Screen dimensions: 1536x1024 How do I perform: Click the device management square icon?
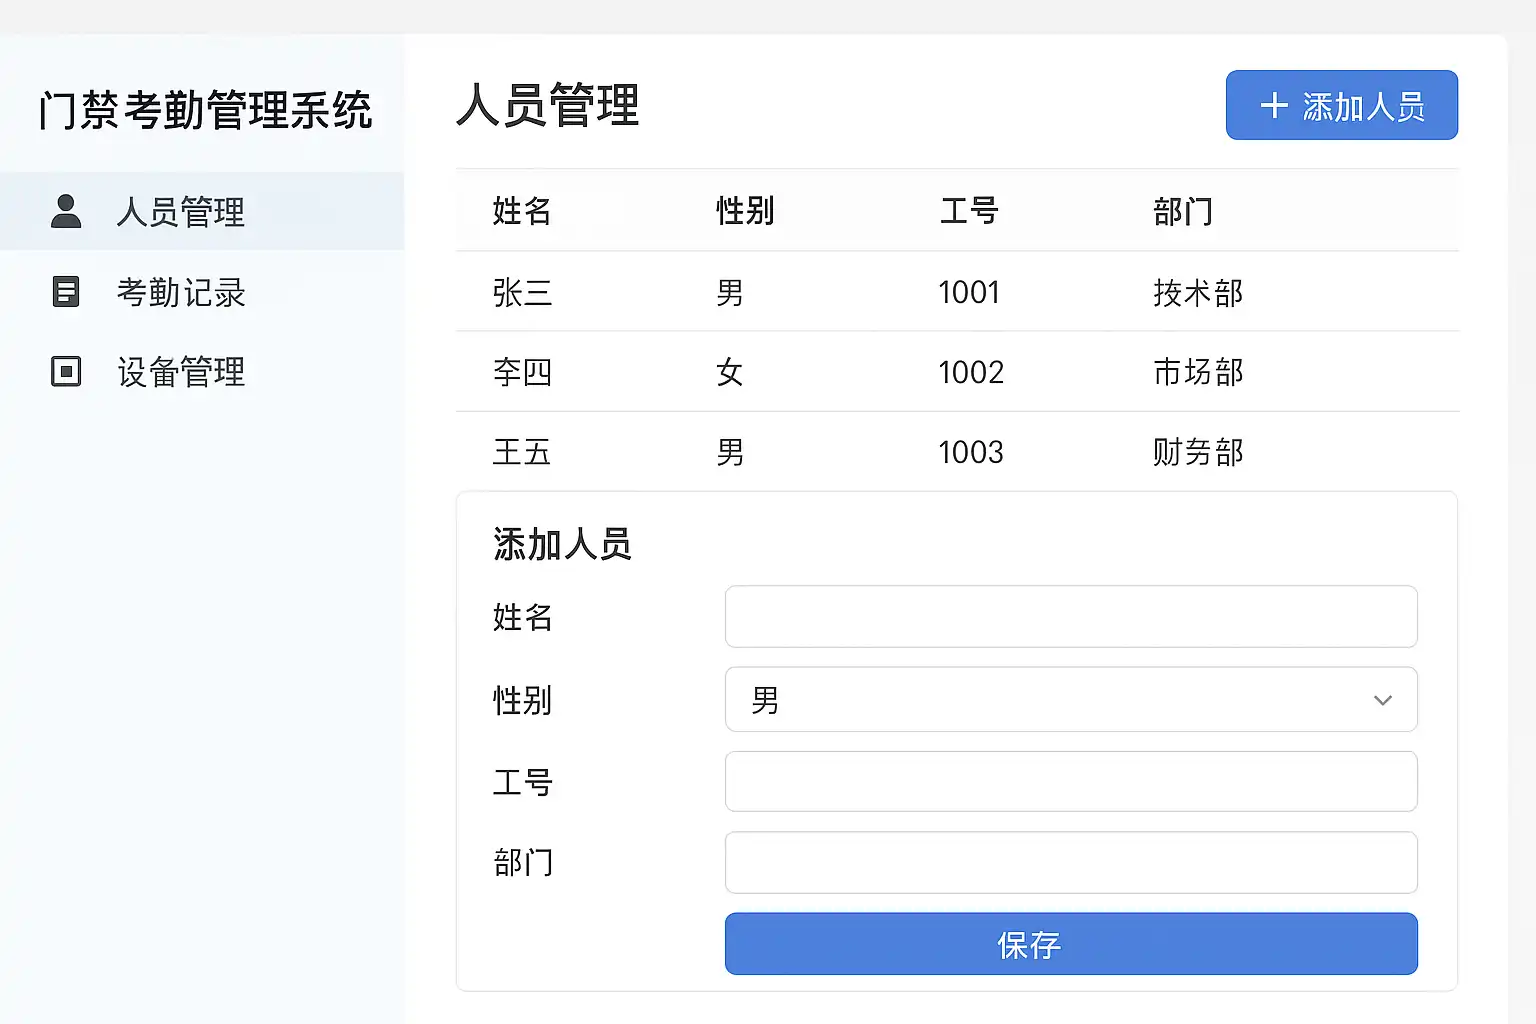click(66, 371)
